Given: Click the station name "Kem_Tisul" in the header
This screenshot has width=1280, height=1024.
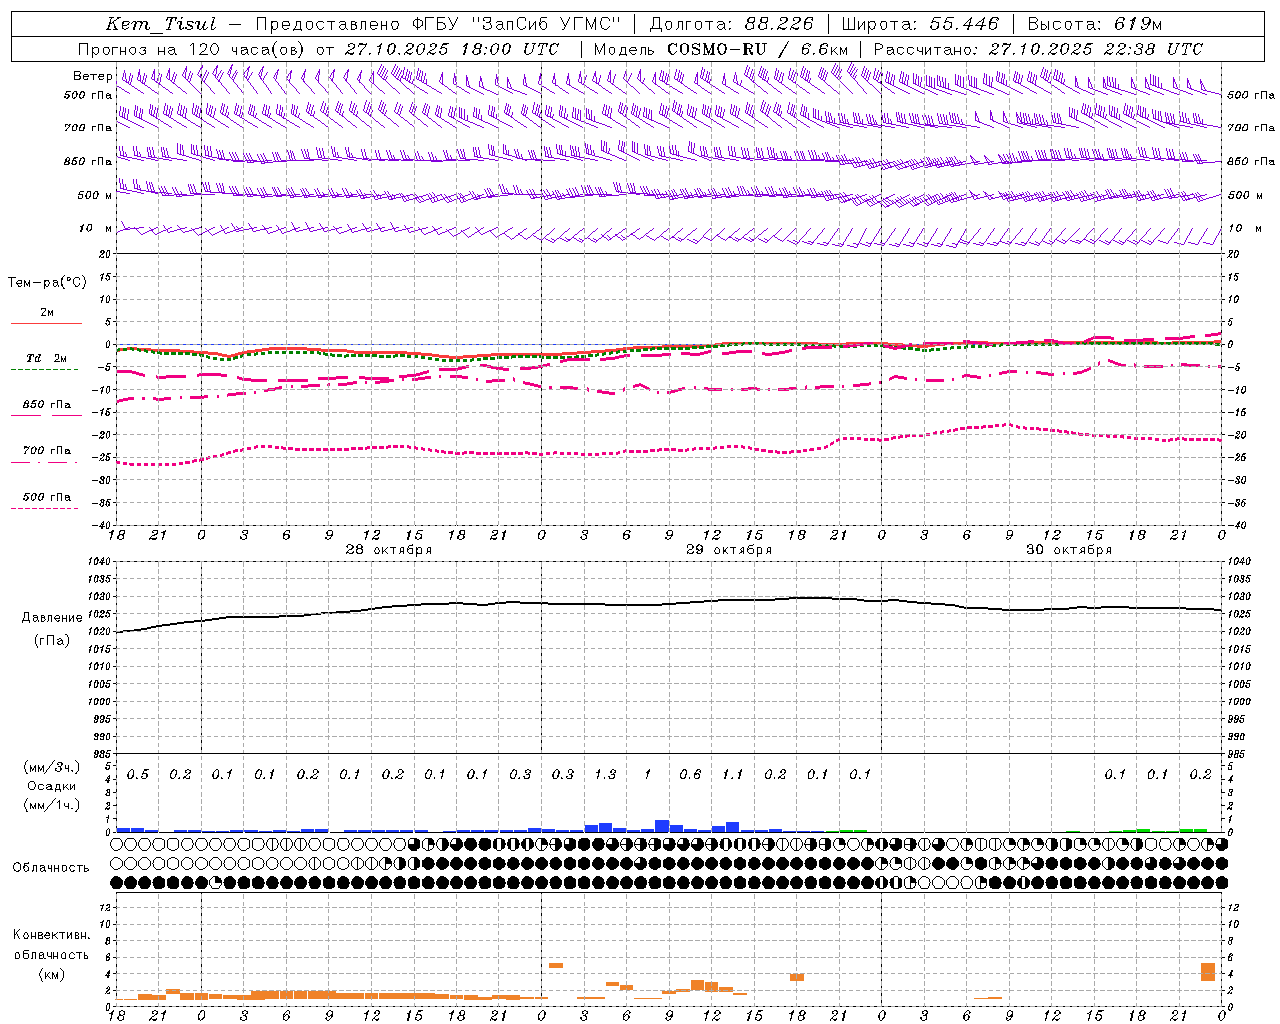Looking at the screenshot, I should 161,24.
